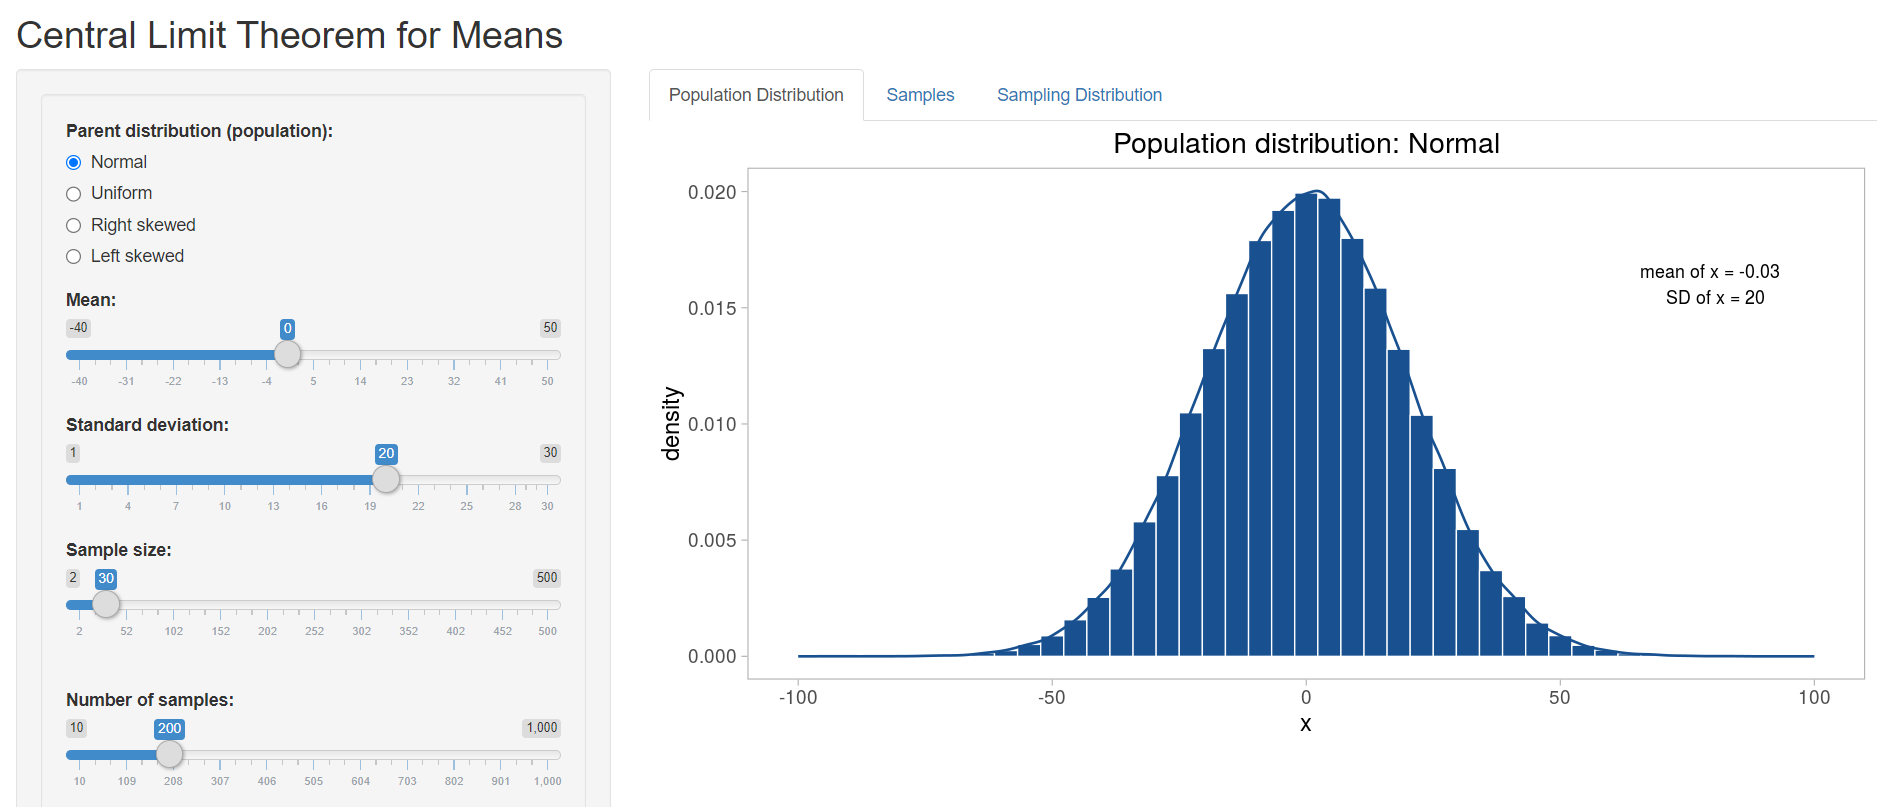
Task: Choose the Uniform parent distribution
Action: pos(74,194)
